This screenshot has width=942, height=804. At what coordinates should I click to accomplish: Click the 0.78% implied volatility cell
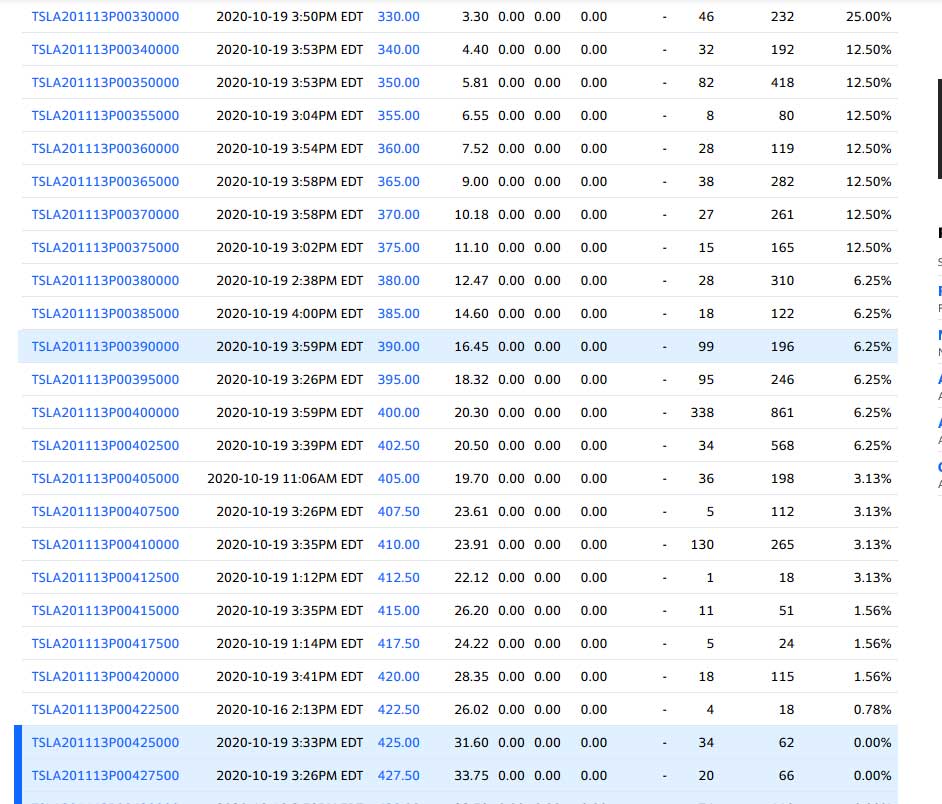pyautogui.click(x=872, y=711)
